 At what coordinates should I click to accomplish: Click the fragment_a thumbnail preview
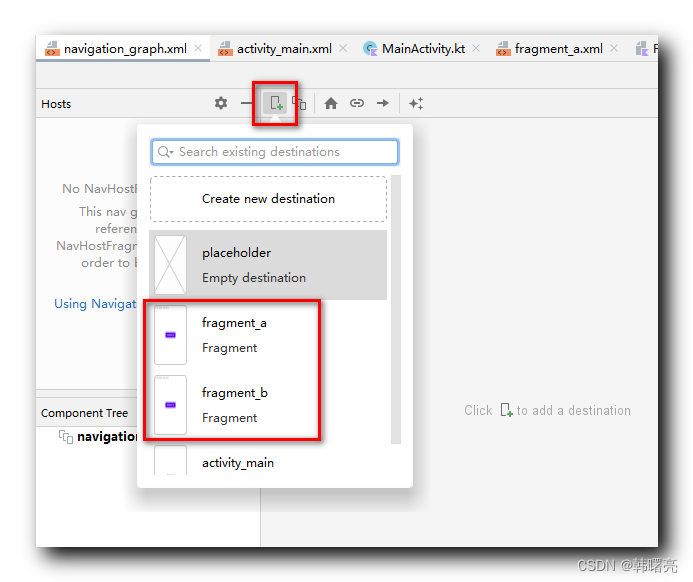tap(170, 335)
